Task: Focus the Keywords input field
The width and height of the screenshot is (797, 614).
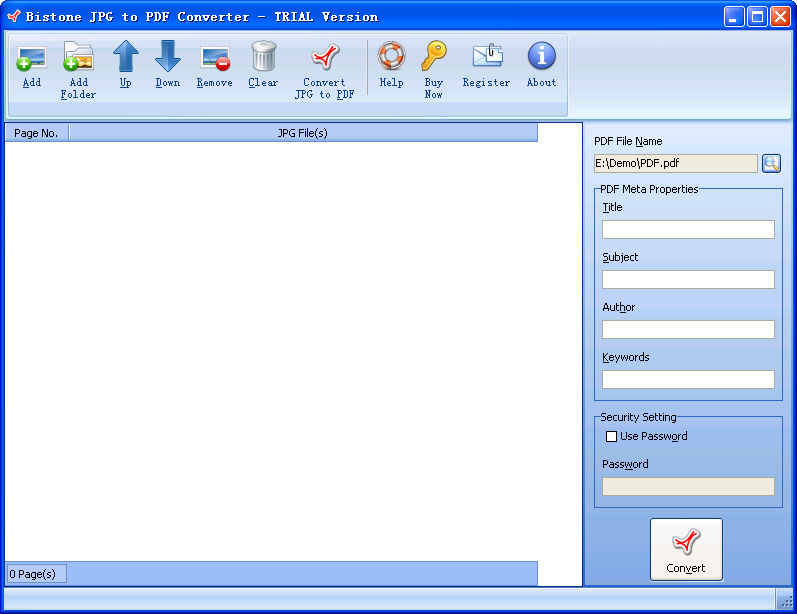Action: click(x=688, y=380)
